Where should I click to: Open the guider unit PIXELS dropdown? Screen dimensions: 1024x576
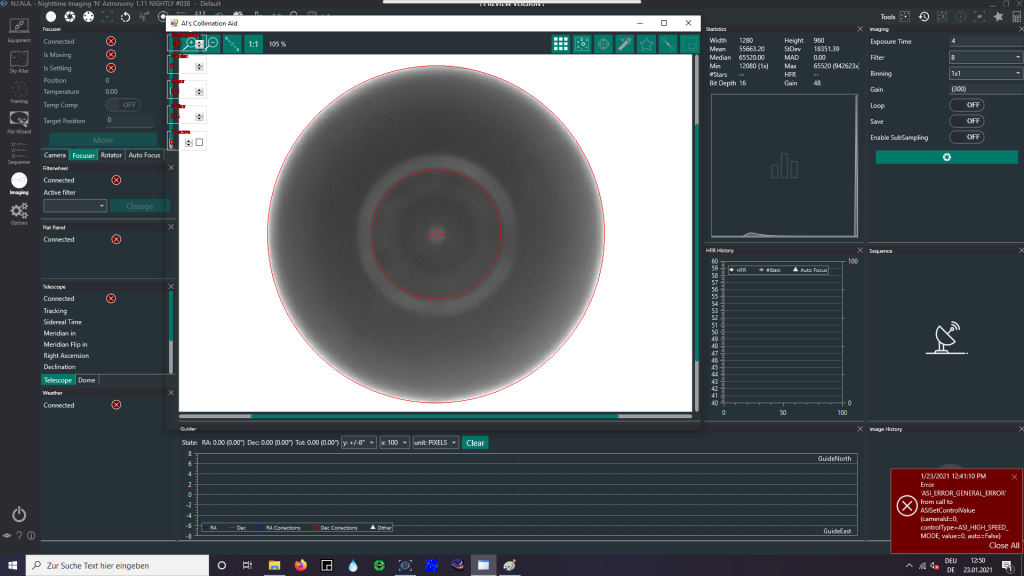pos(436,442)
